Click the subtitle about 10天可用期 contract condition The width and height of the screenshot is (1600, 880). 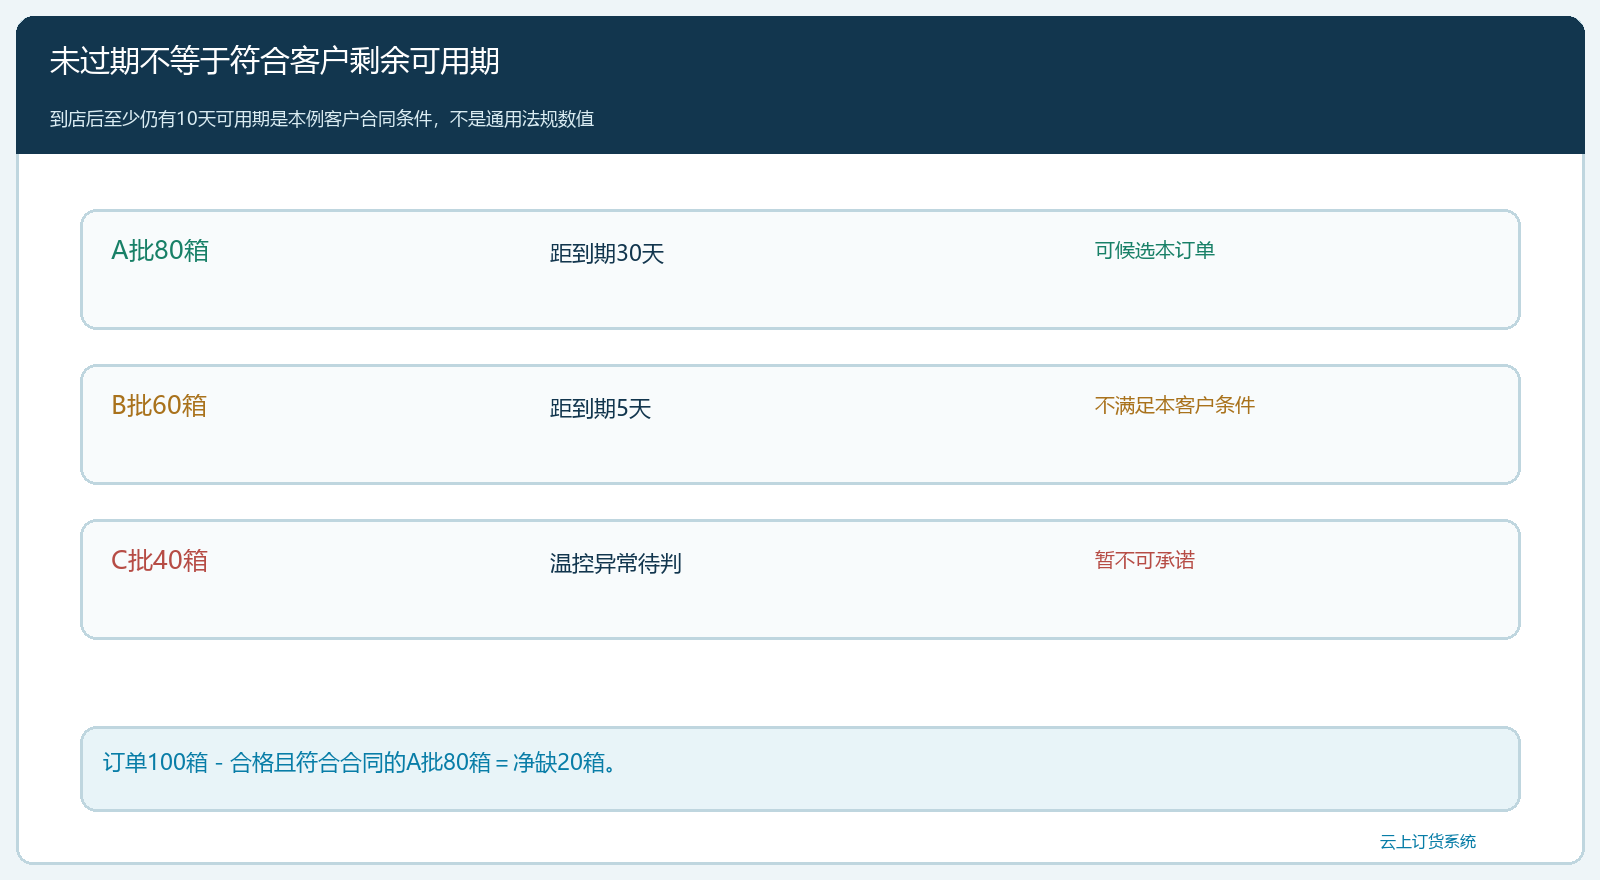(x=322, y=119)
